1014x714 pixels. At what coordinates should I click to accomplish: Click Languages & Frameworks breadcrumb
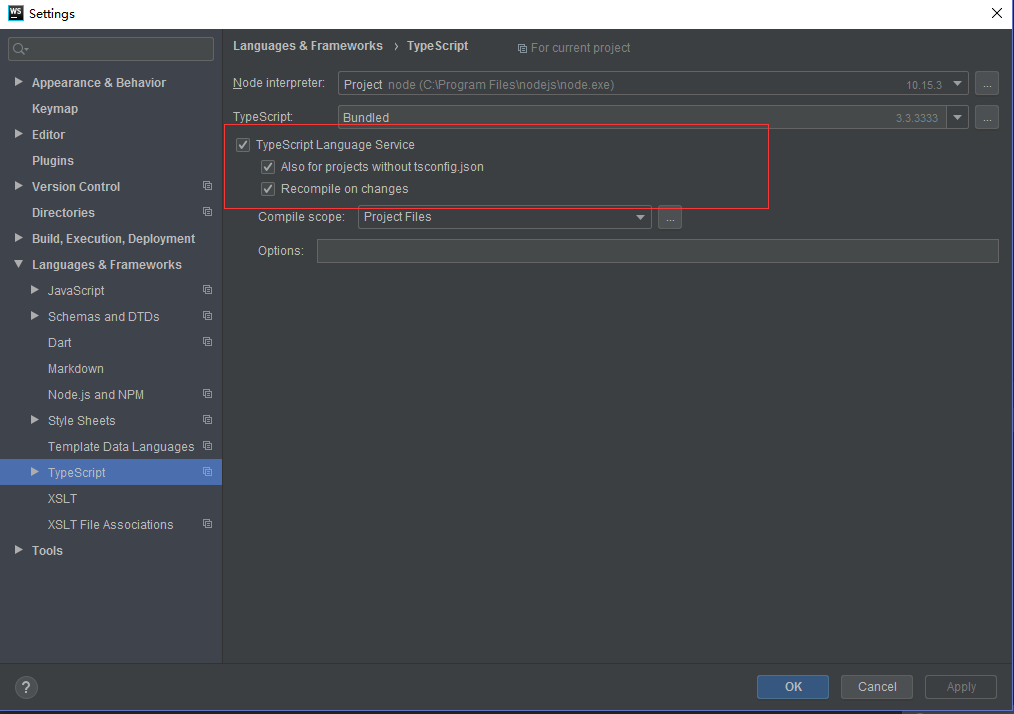pos(308,46)
